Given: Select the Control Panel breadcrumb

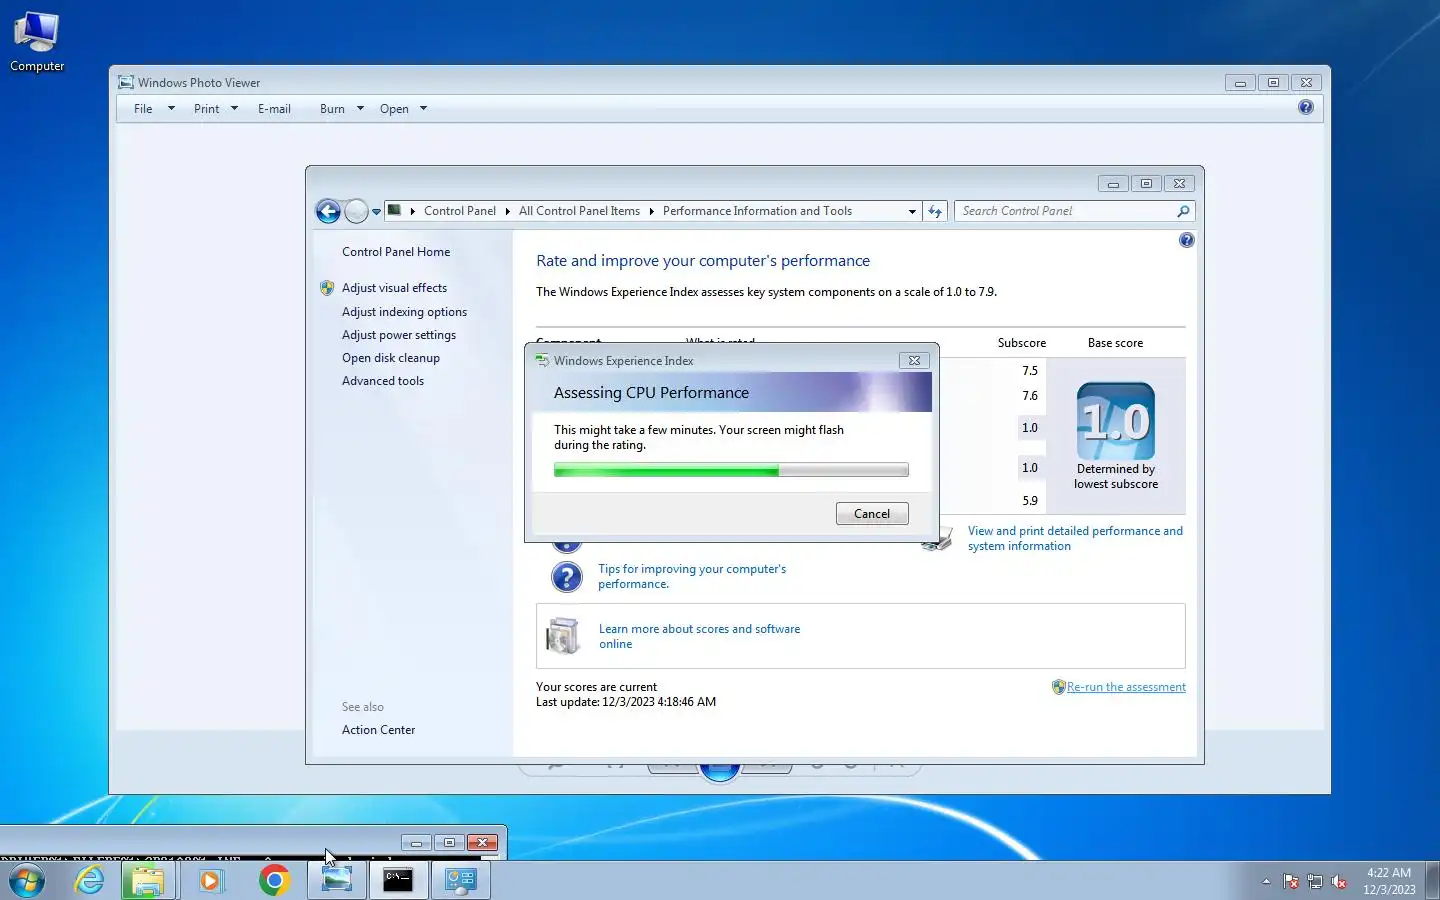Looking at the screenshot, I should [x=459, y=211].
